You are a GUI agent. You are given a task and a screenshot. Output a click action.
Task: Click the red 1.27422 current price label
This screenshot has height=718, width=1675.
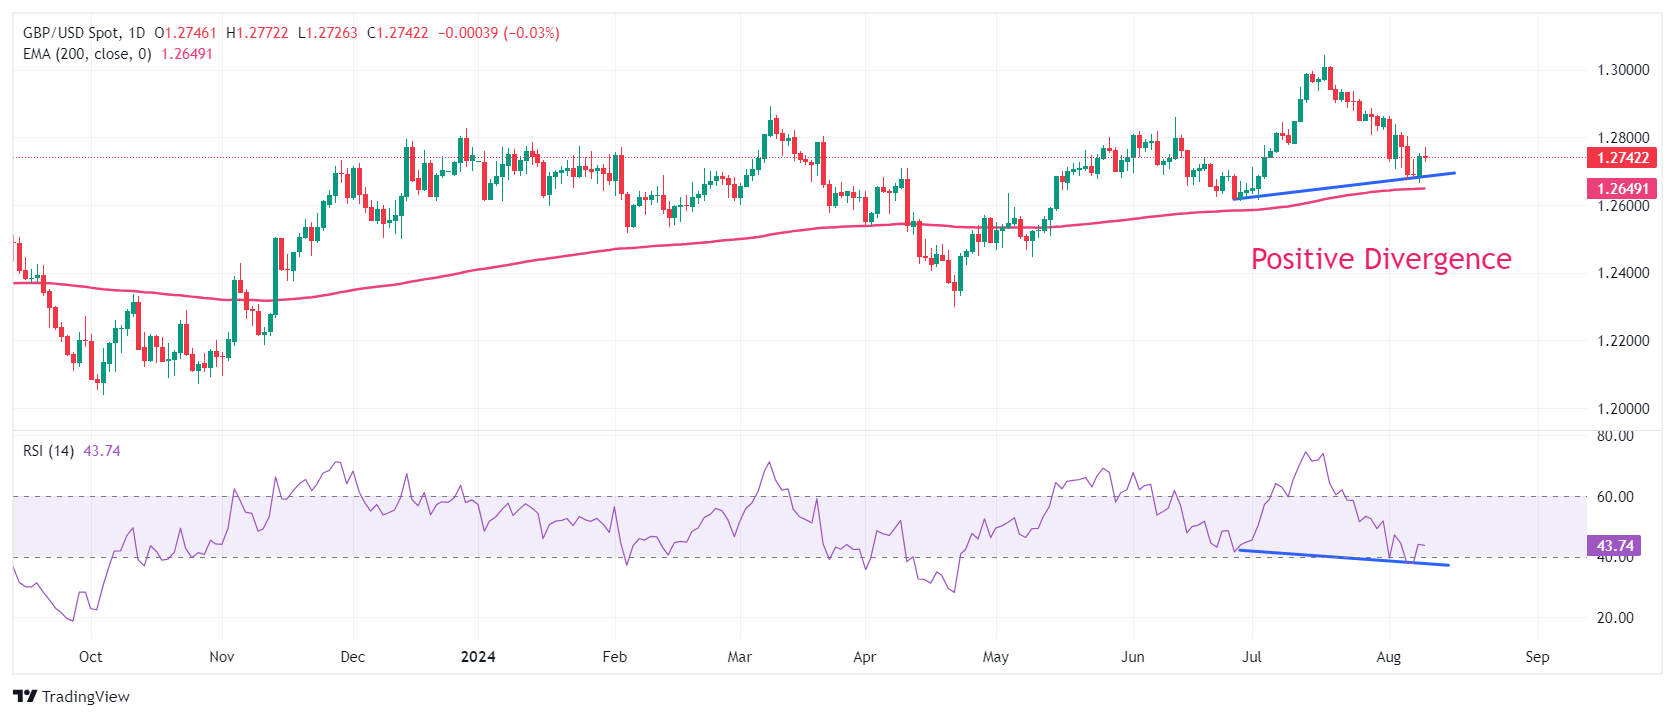pos(1621,158)
